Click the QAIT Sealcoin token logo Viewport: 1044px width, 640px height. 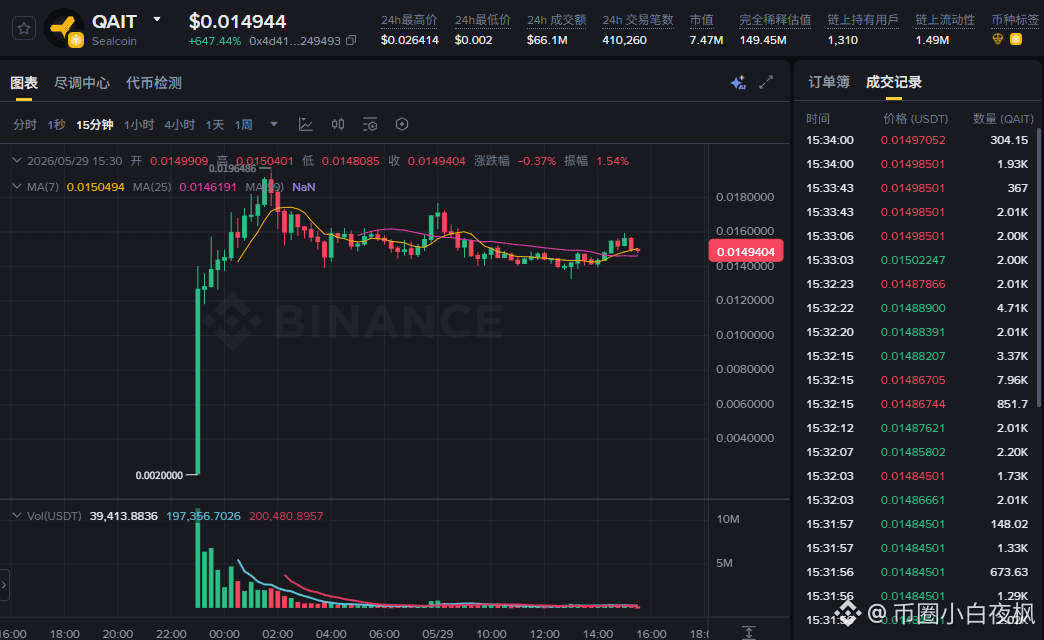[x=64, y=29]
